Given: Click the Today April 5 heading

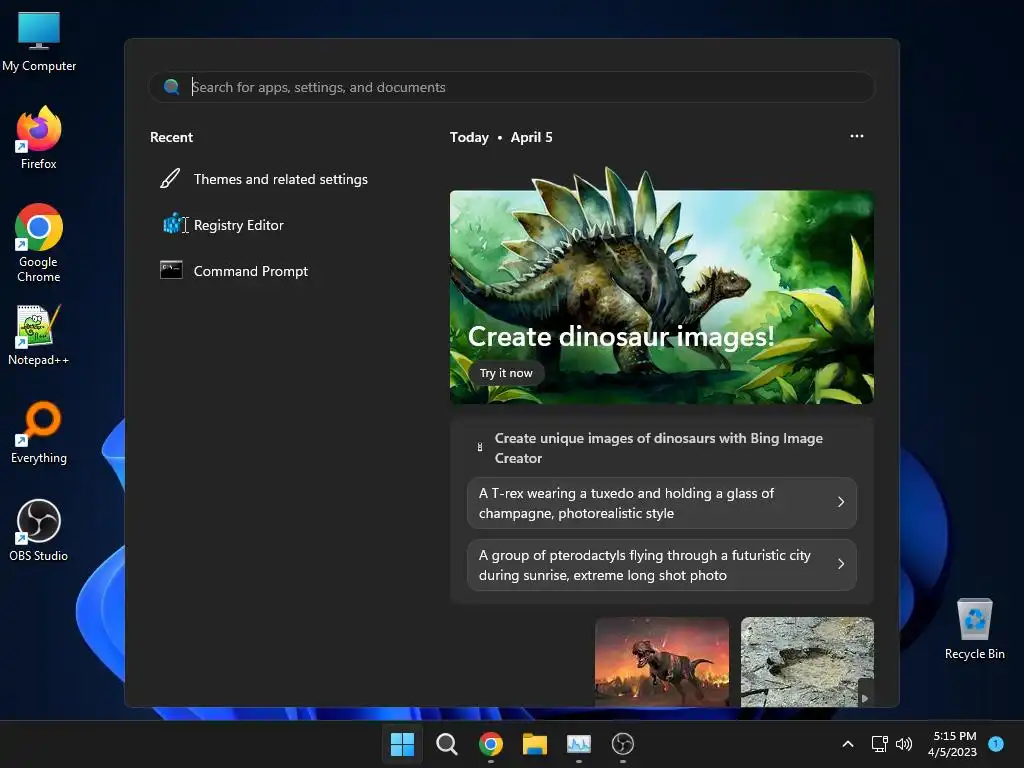Looking at the screenshot, I should tap(501, 137).
